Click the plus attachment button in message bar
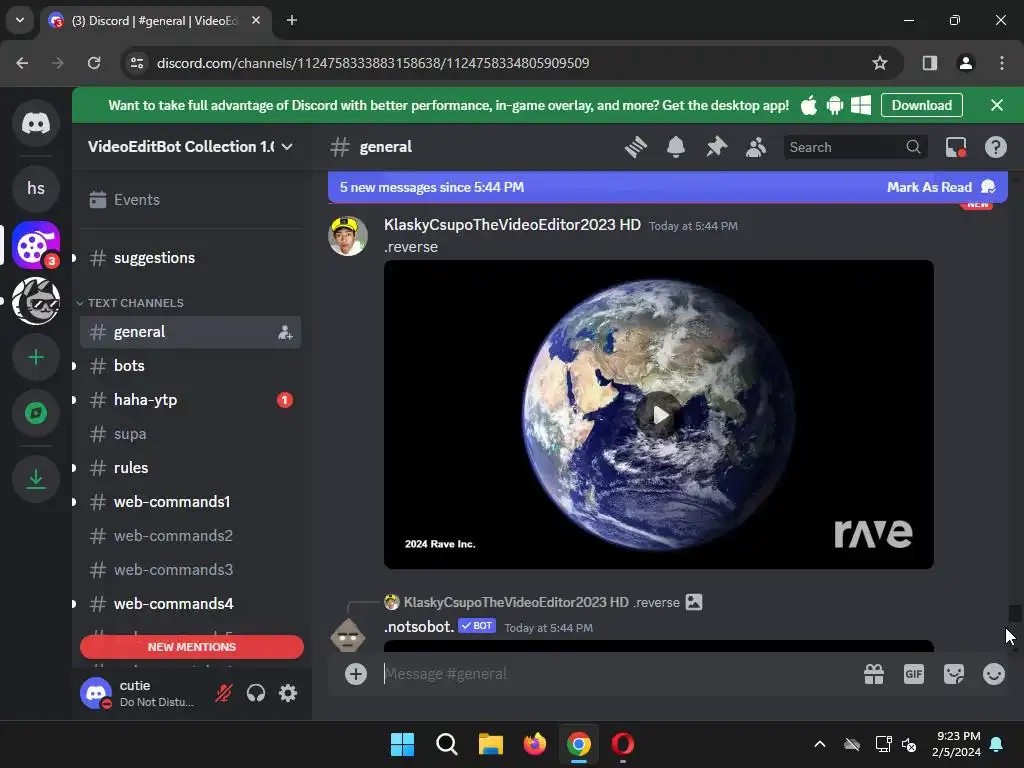Screen dimensions: 1024x768 (356, 674)
